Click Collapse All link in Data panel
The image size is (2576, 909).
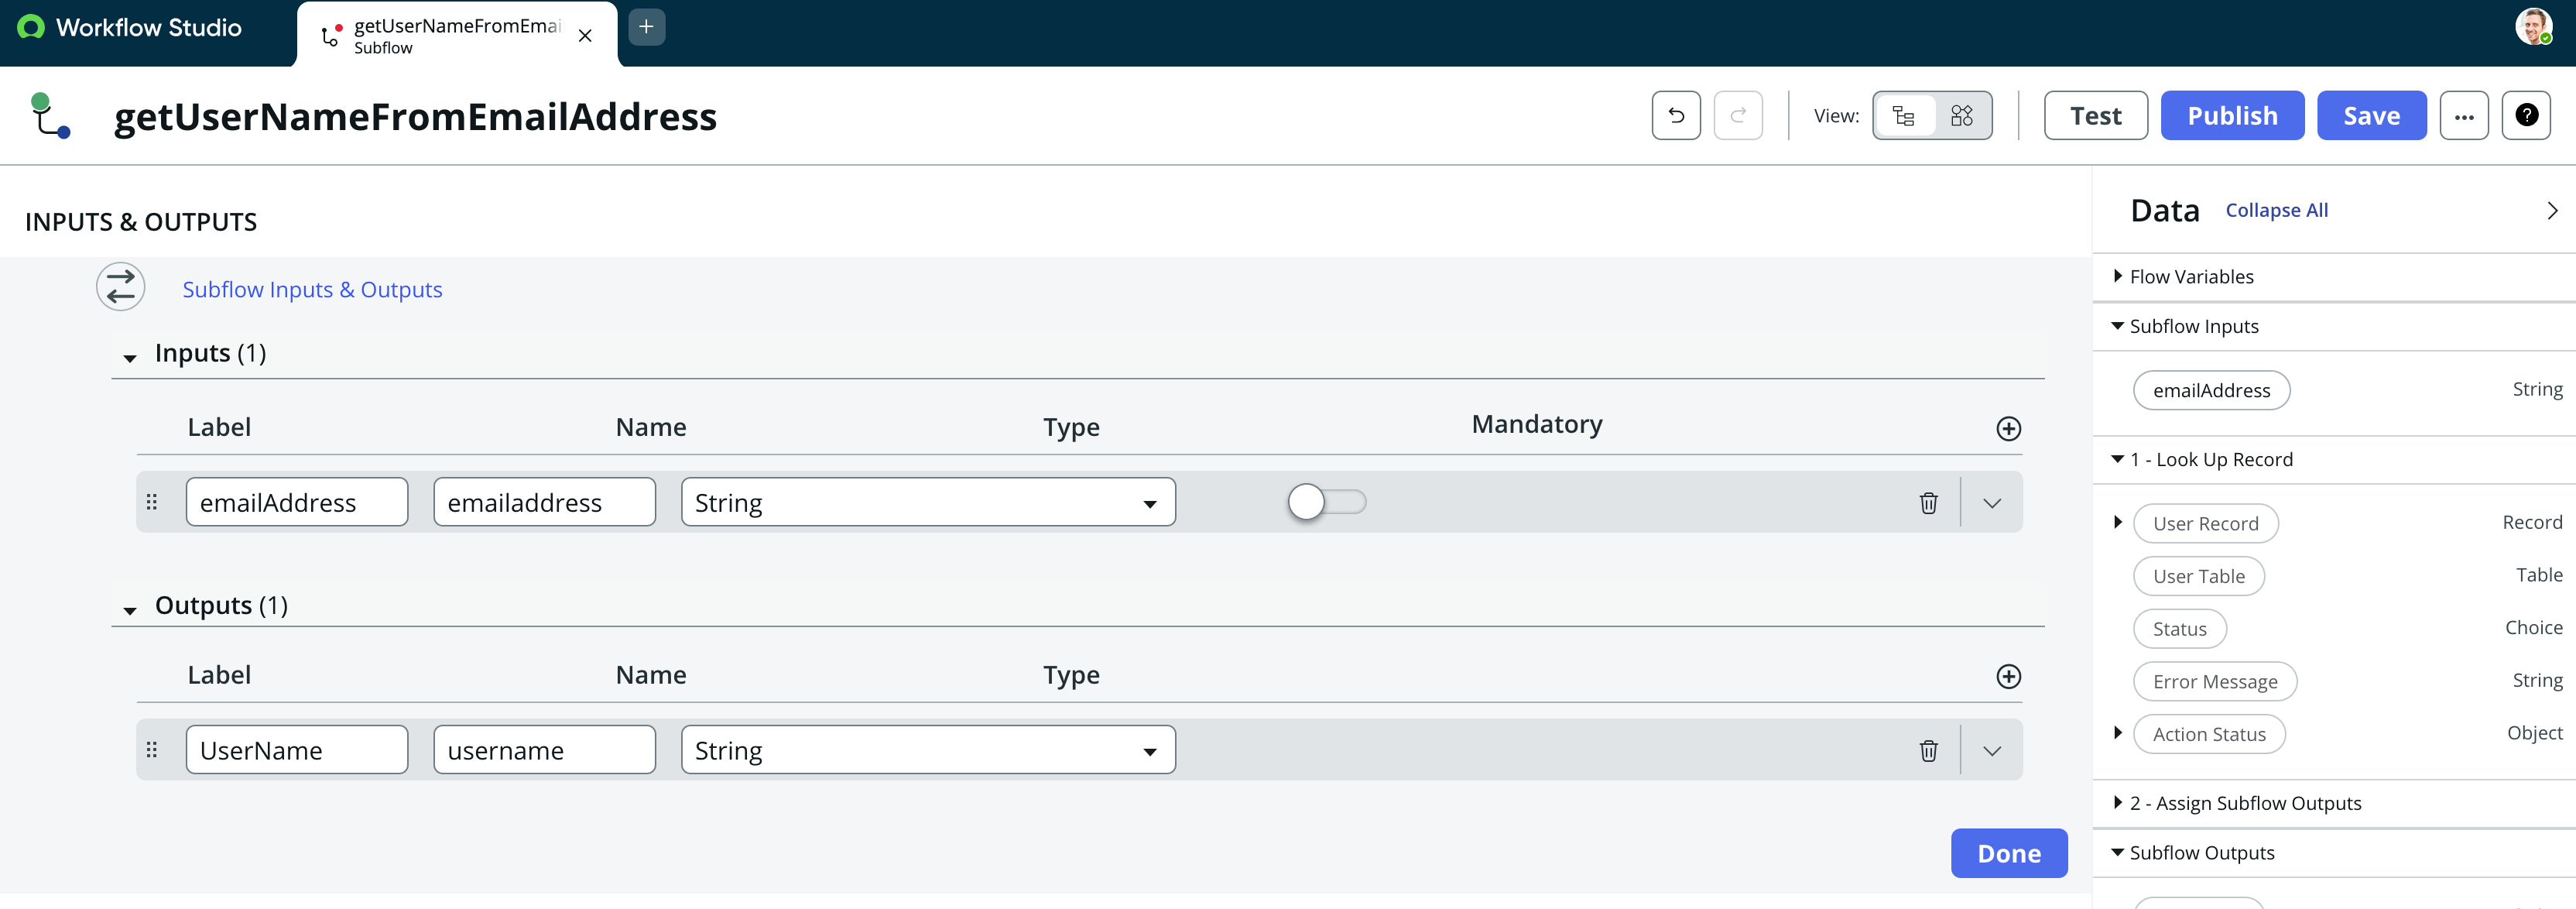(2276, 211)
